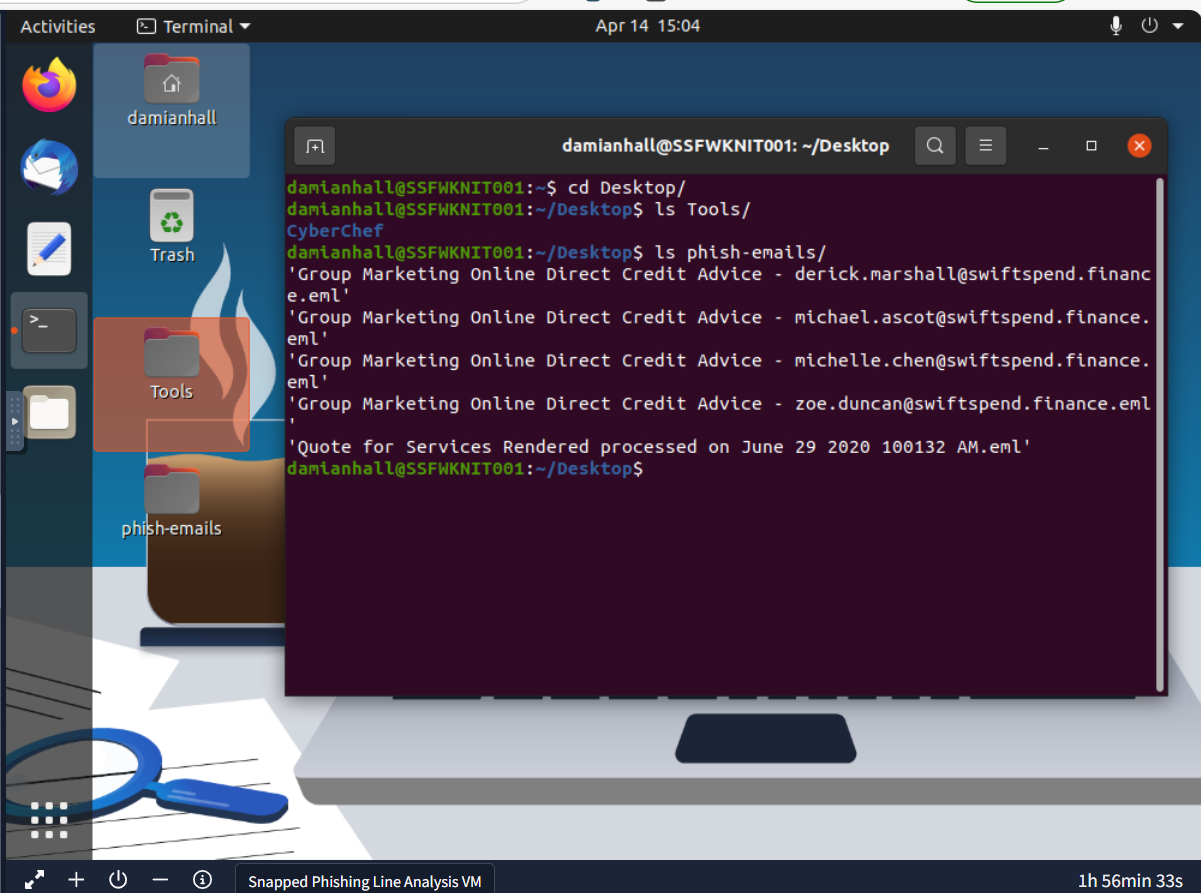Click the terminal vertical scrollbar
1201x893 pixels.
1160,434
